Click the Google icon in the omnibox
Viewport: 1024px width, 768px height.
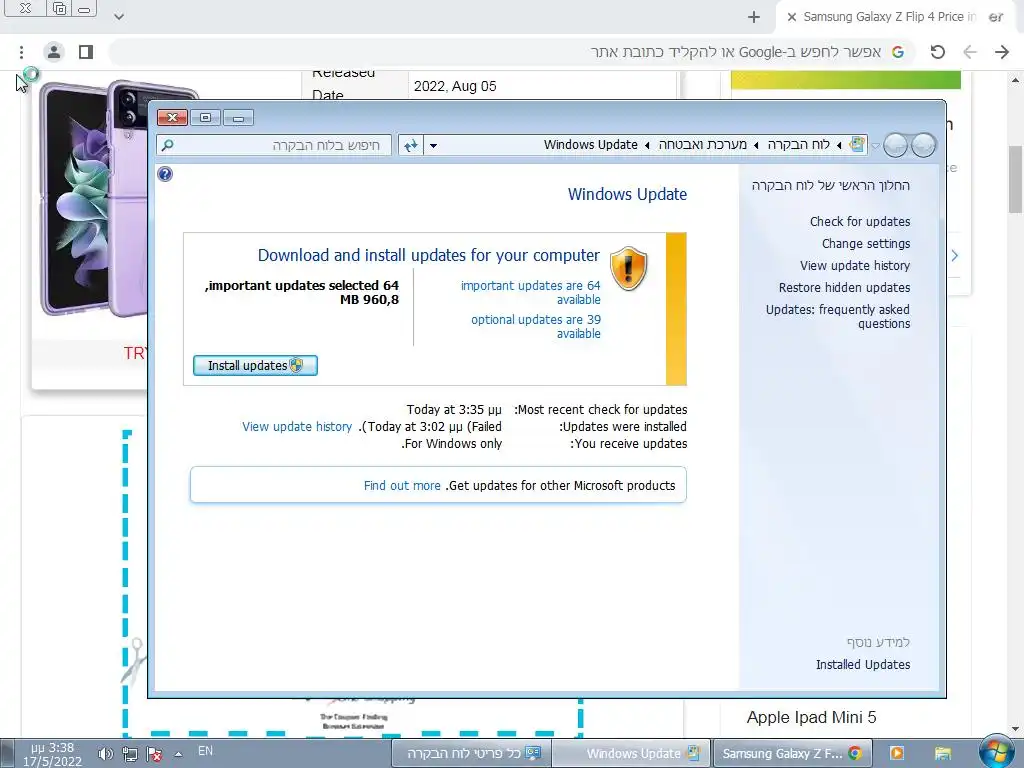point(898,52)
